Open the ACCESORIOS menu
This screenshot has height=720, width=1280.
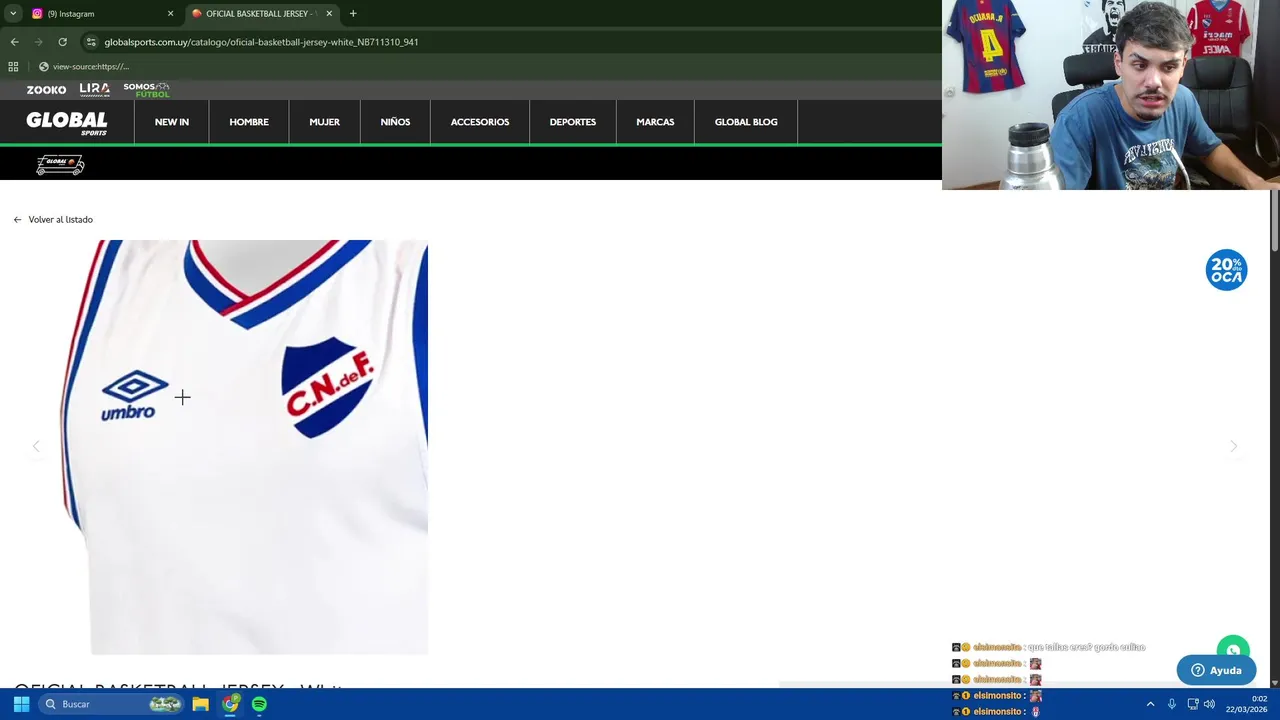pos(480,122)
